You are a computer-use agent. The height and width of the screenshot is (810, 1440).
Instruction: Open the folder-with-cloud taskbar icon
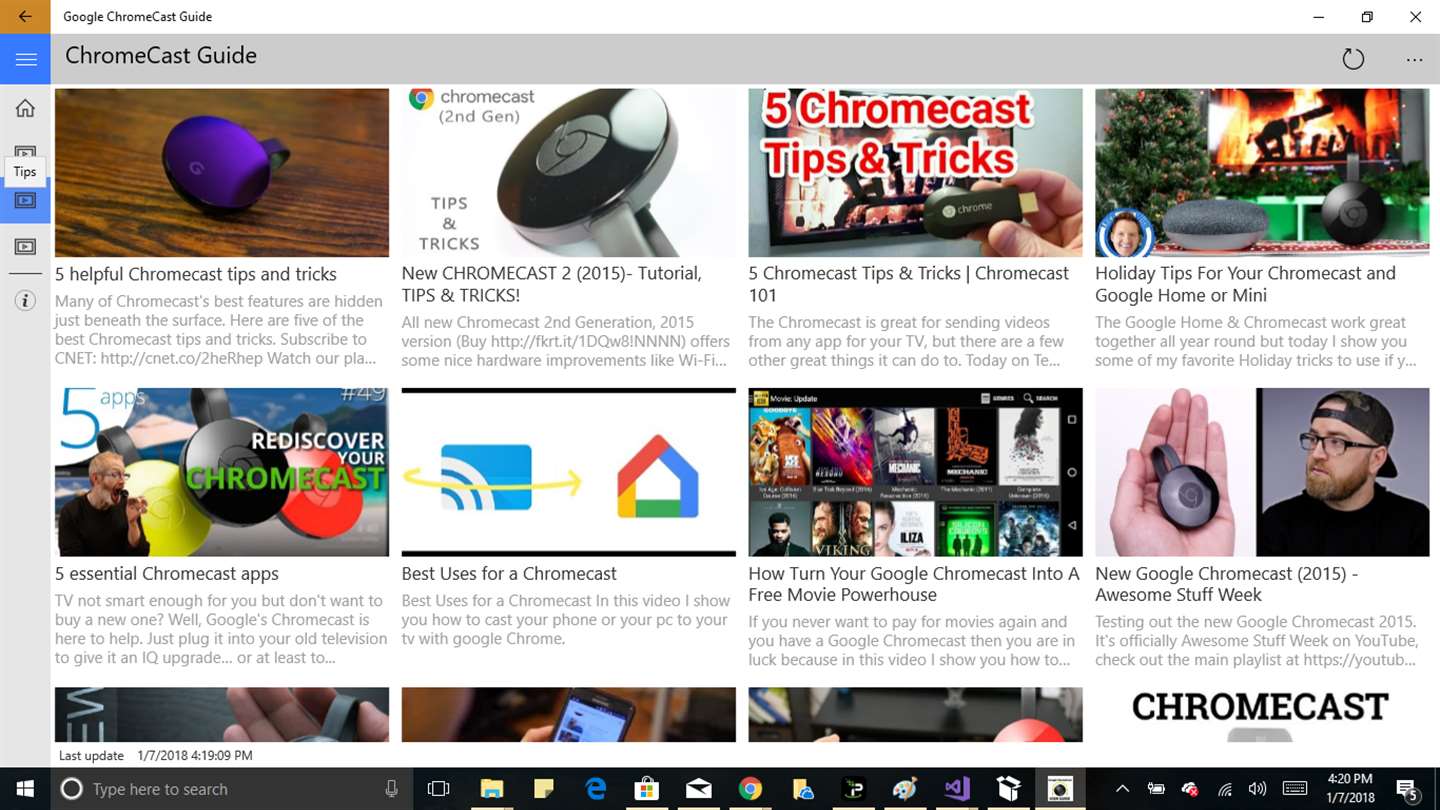click(803, 789)
